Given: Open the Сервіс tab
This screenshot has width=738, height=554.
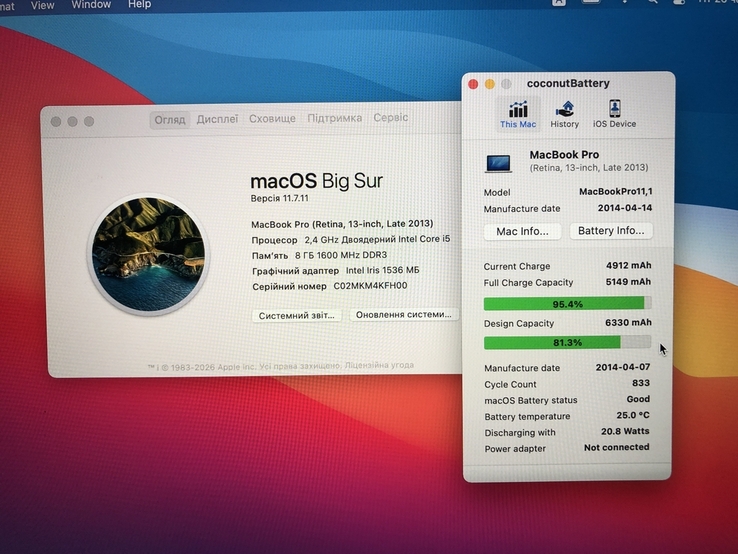Looking at the screenshot, I should click(390, 117).
